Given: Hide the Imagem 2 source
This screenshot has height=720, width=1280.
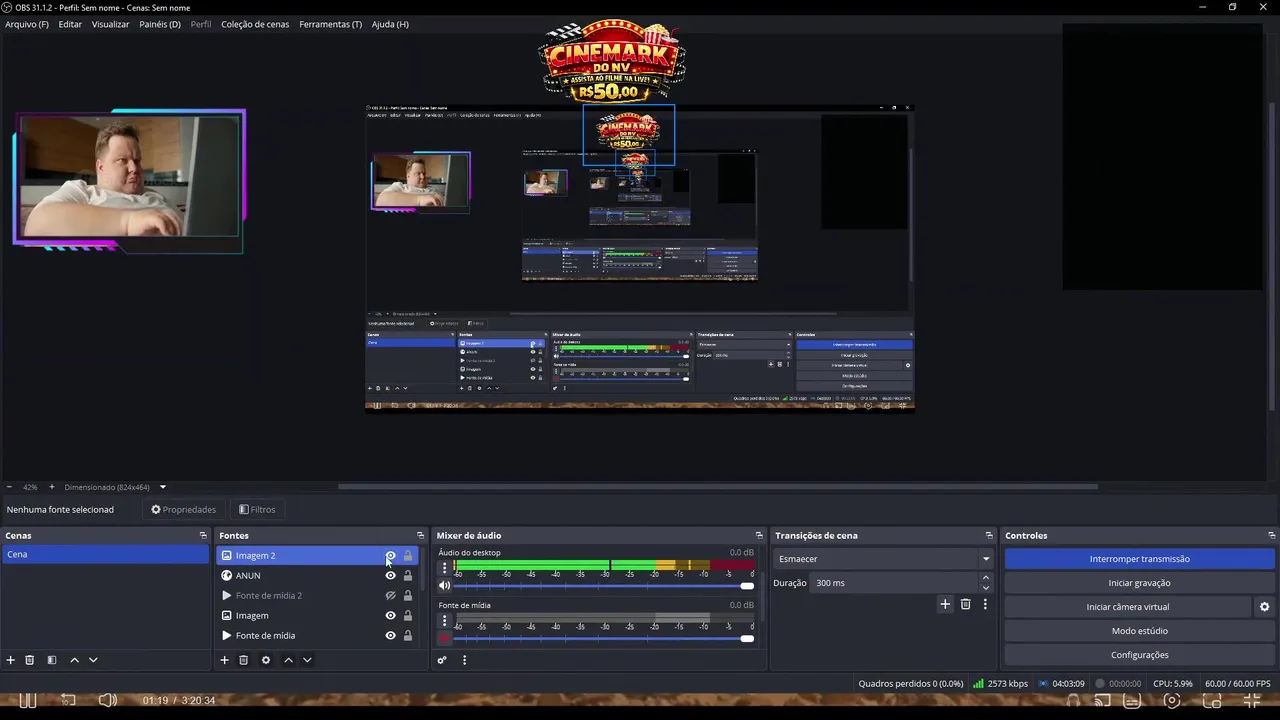Looking at the screenshot, I should click(x=390, y=556).
